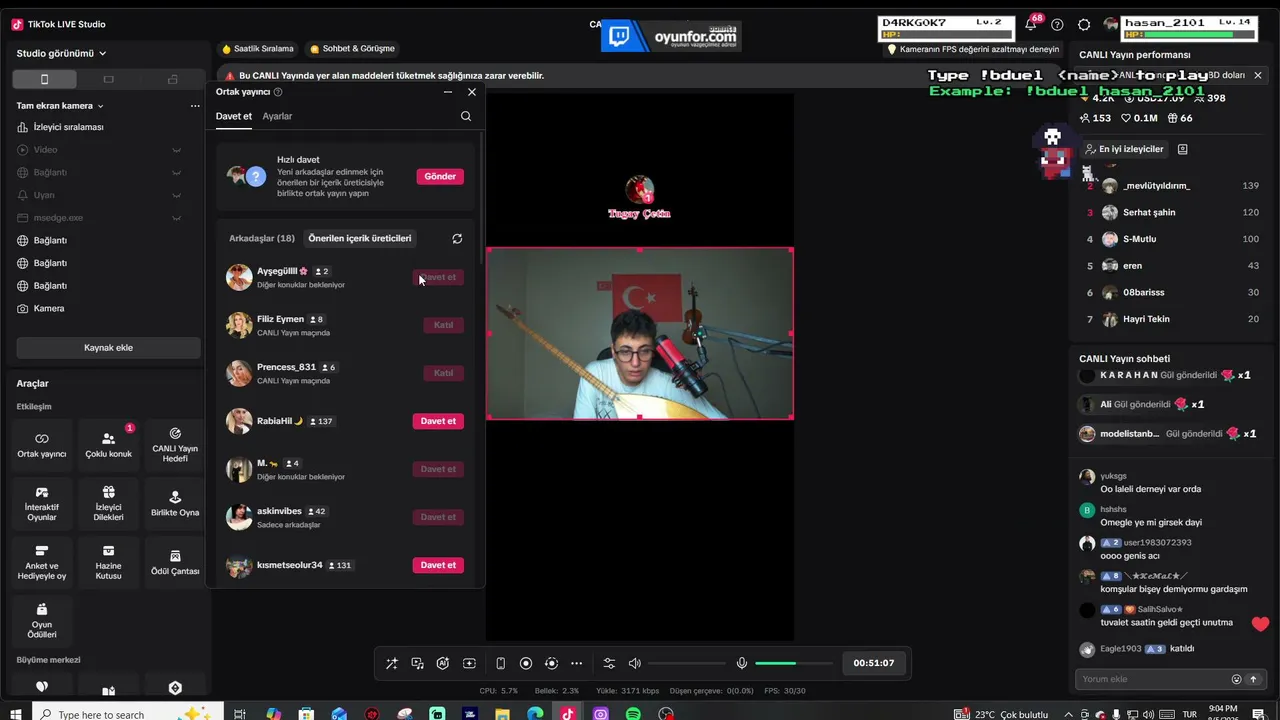The height and width of the screenshot is (720, 1280).
Task: Open Spotify from the taskbar
Action: point(633,714)
